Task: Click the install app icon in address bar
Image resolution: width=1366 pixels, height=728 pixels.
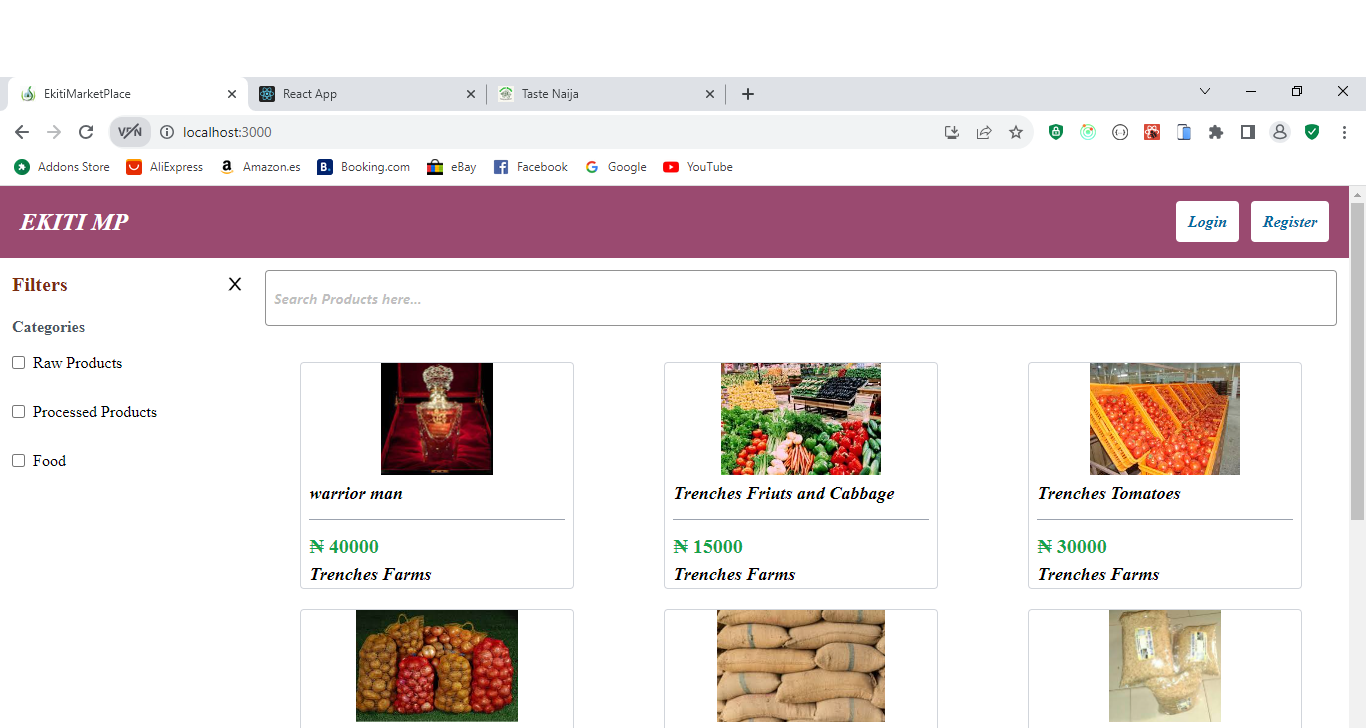Action: 952,132
